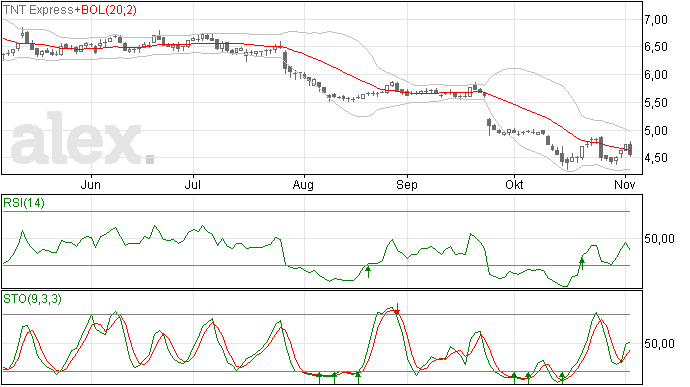Click the 7,00 price axis label
The image size is (690, 387).
coord(656,20)
